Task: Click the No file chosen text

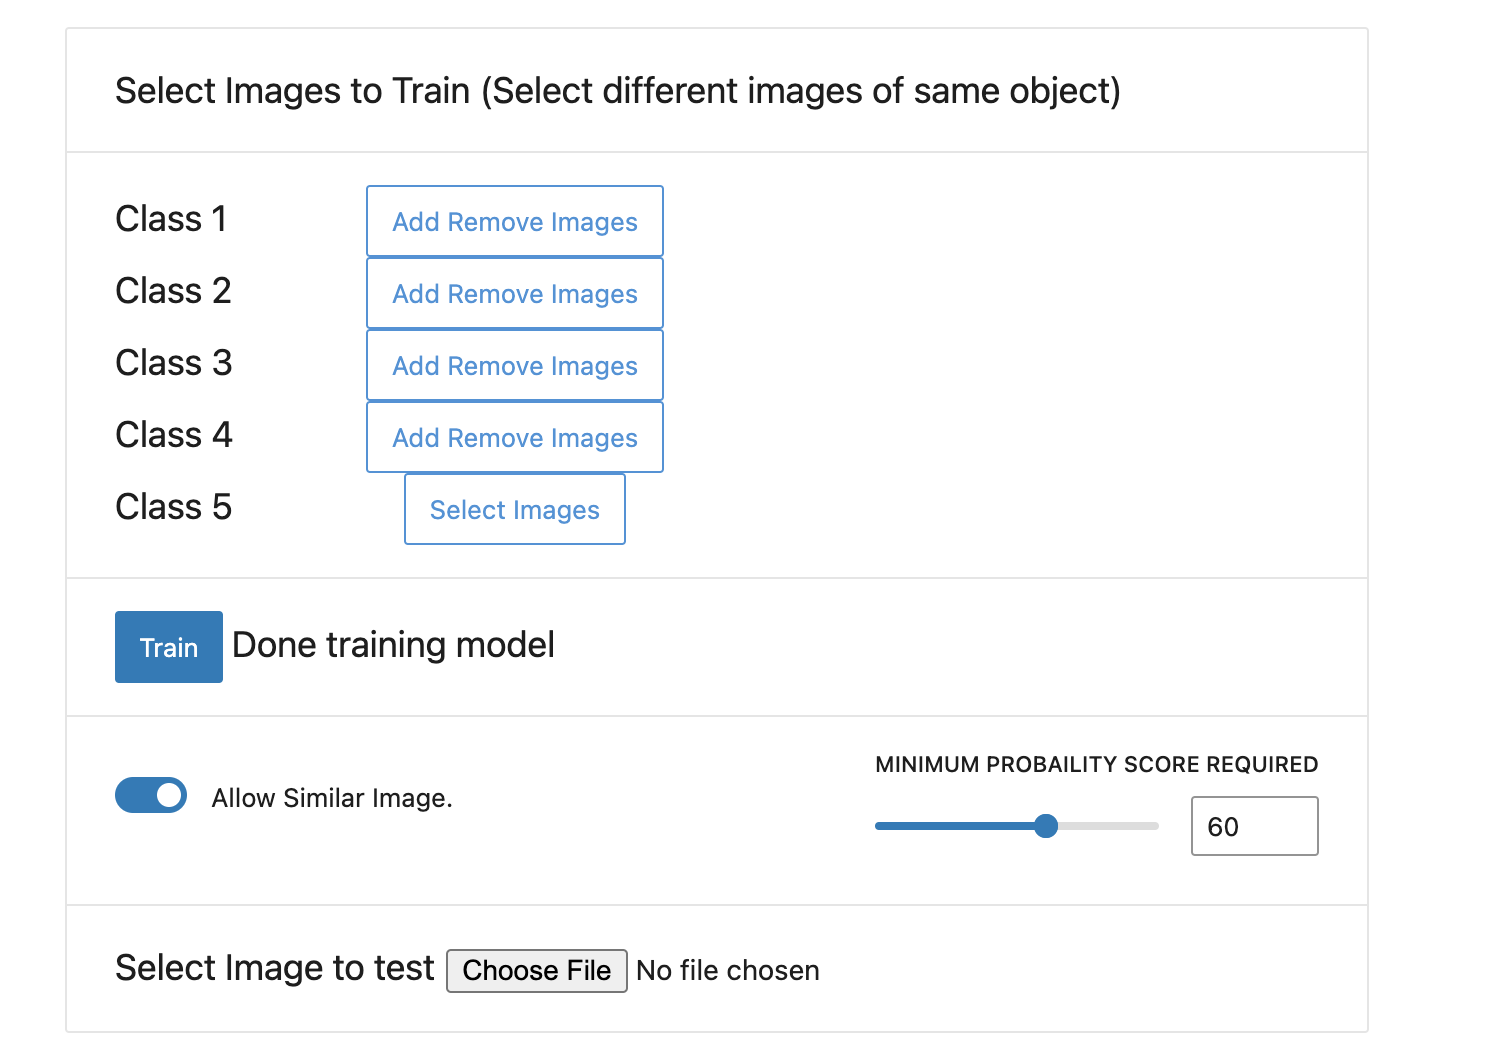Action: point(728,970)
